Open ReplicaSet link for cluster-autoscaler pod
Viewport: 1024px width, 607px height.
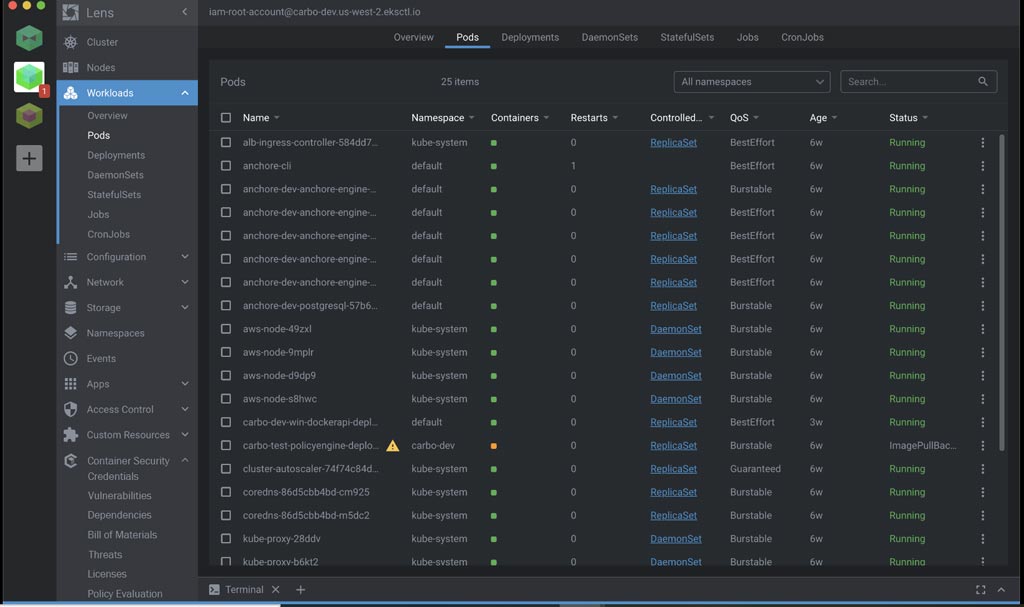[x=673, y=469]
